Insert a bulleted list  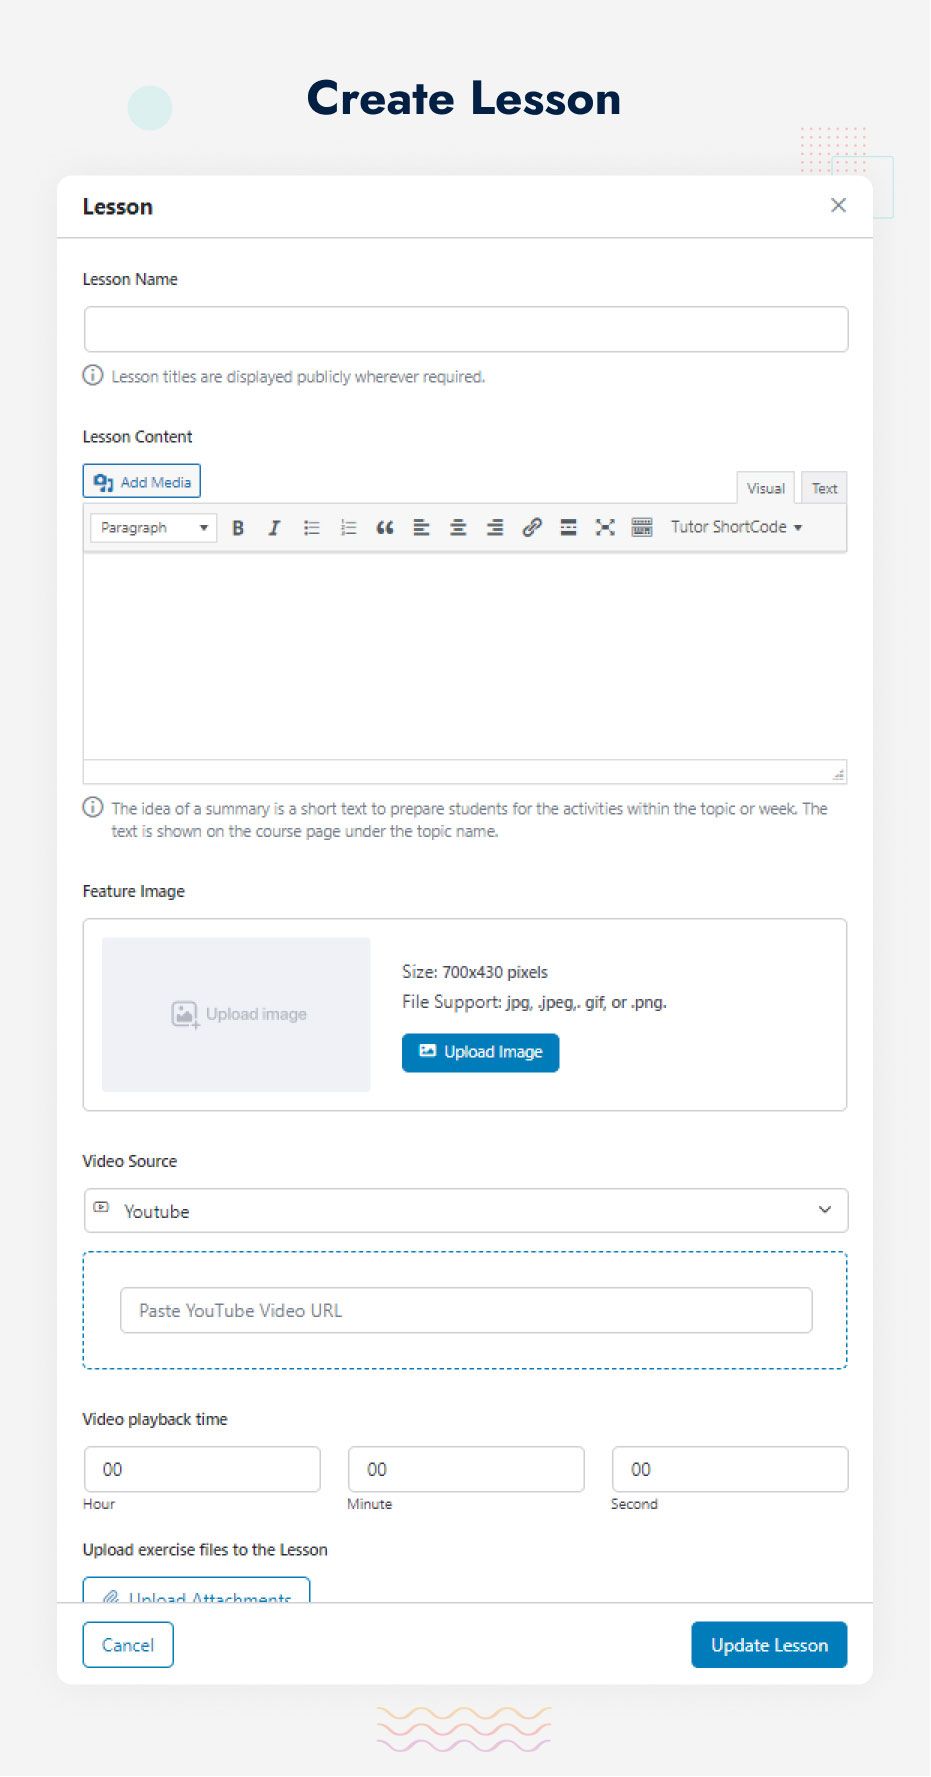(311, 528)
